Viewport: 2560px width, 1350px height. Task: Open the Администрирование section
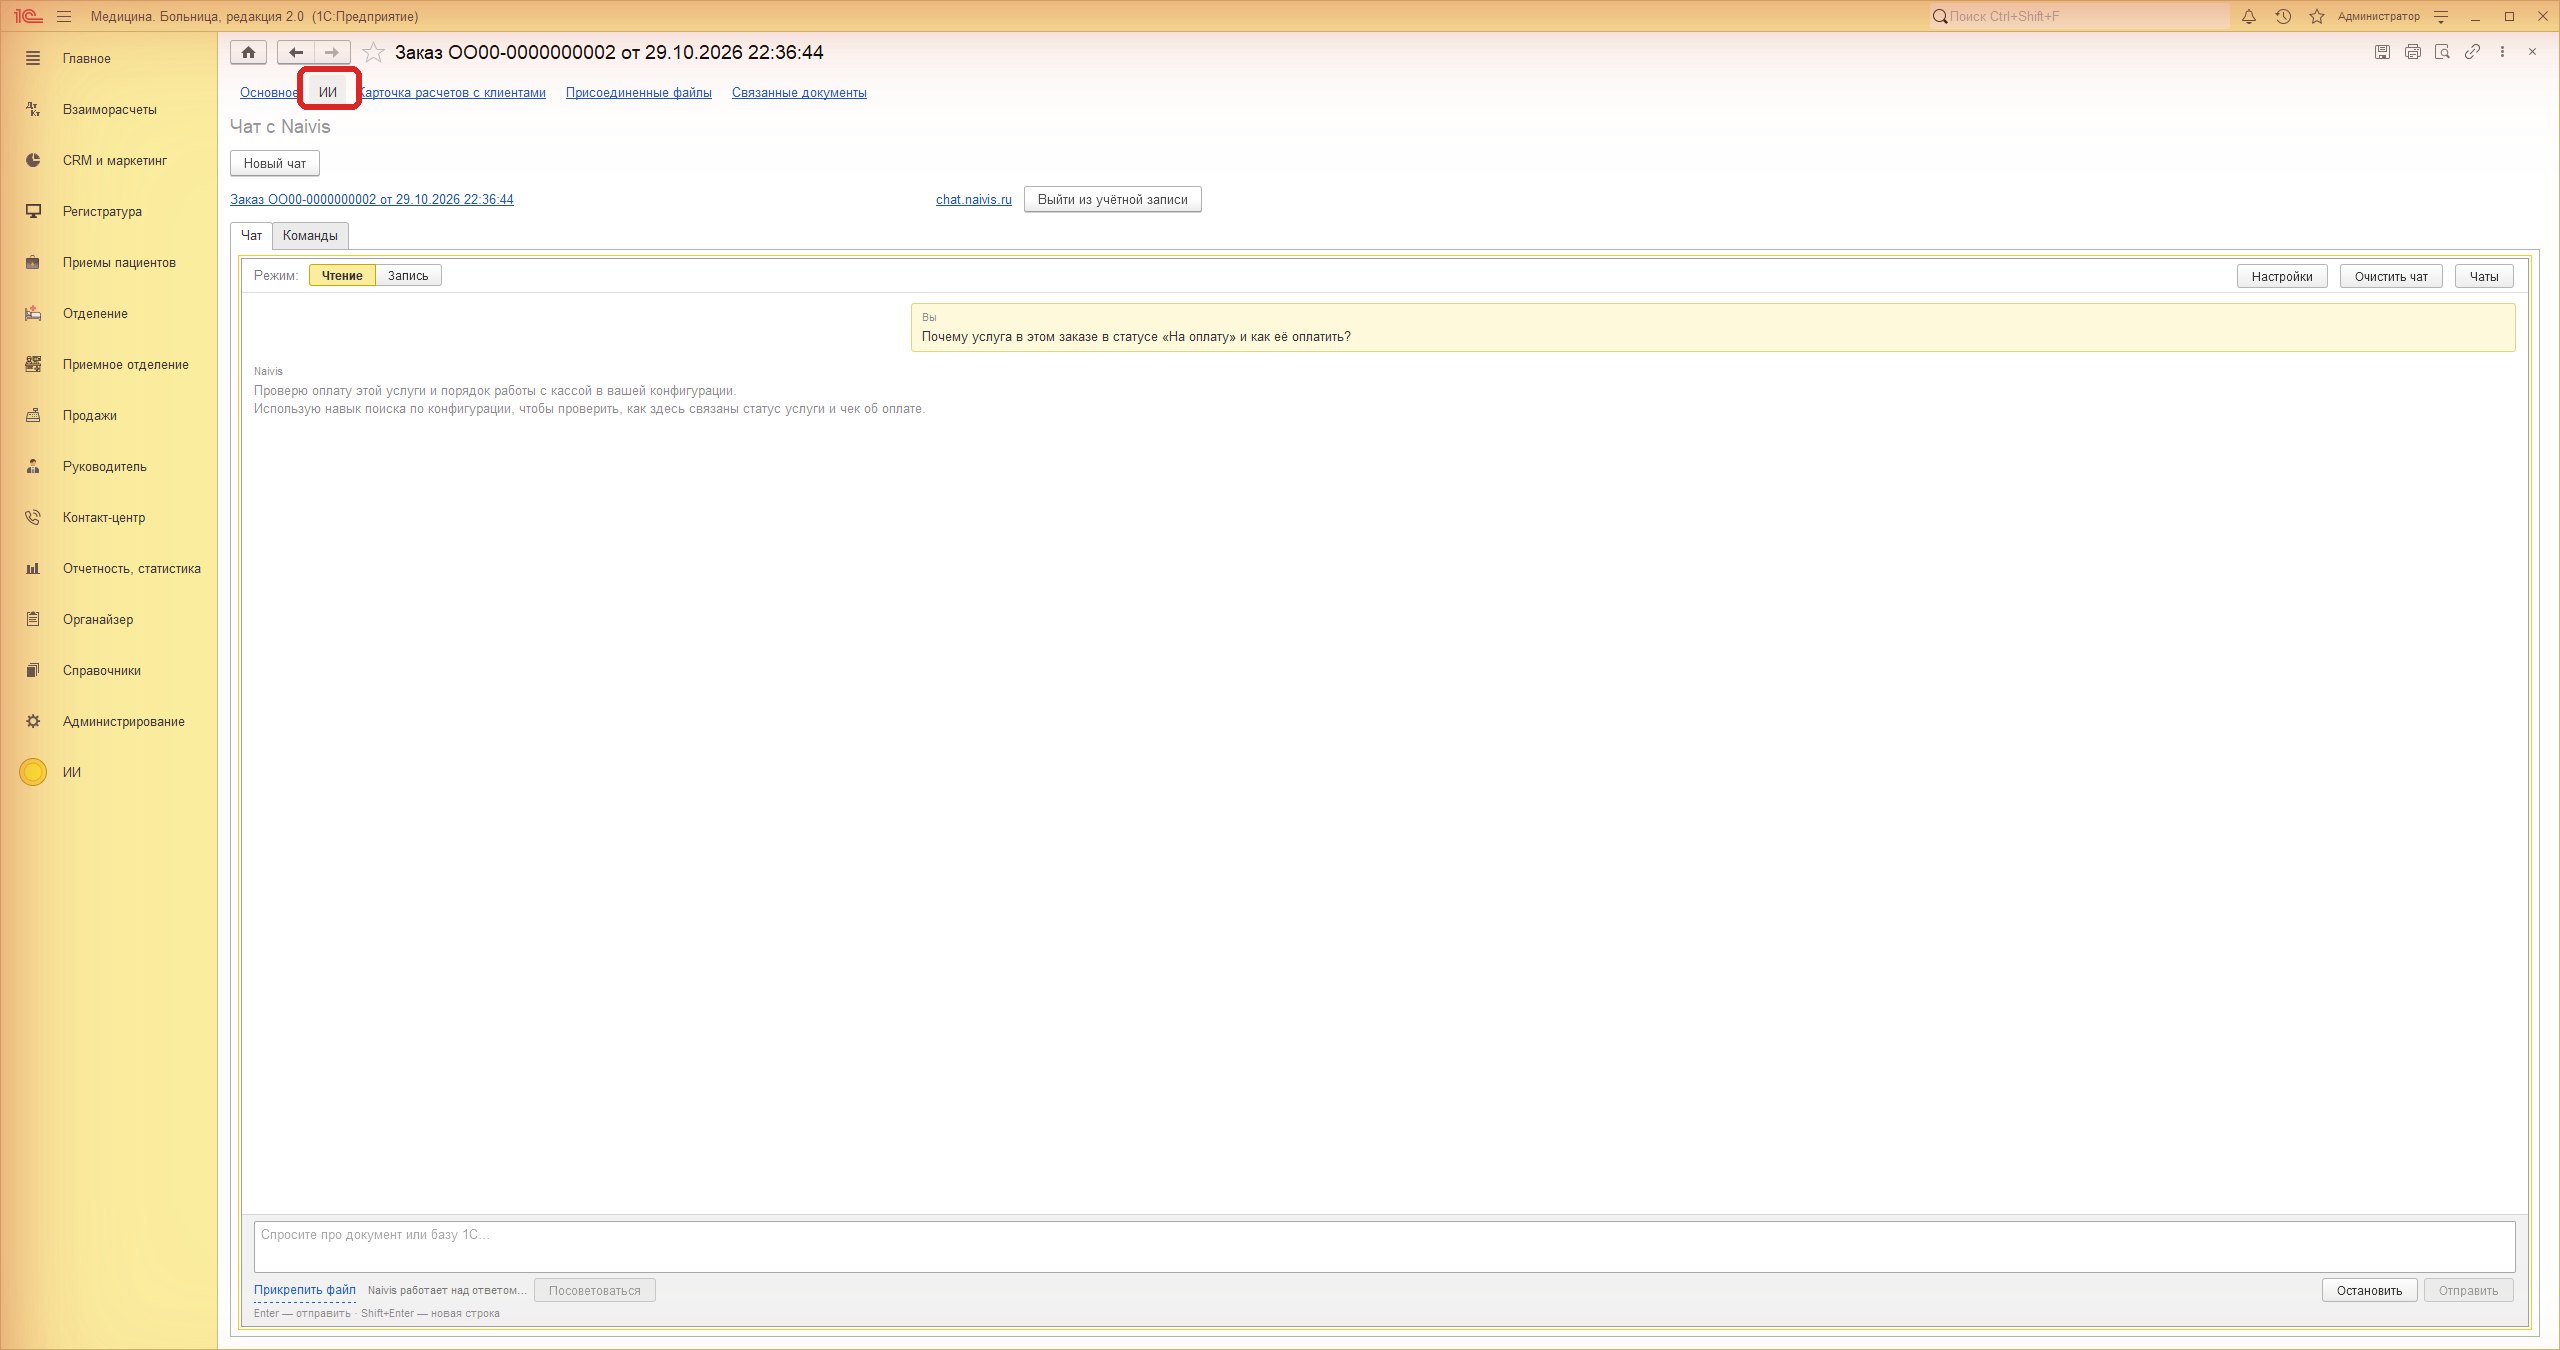coord(109,721)
